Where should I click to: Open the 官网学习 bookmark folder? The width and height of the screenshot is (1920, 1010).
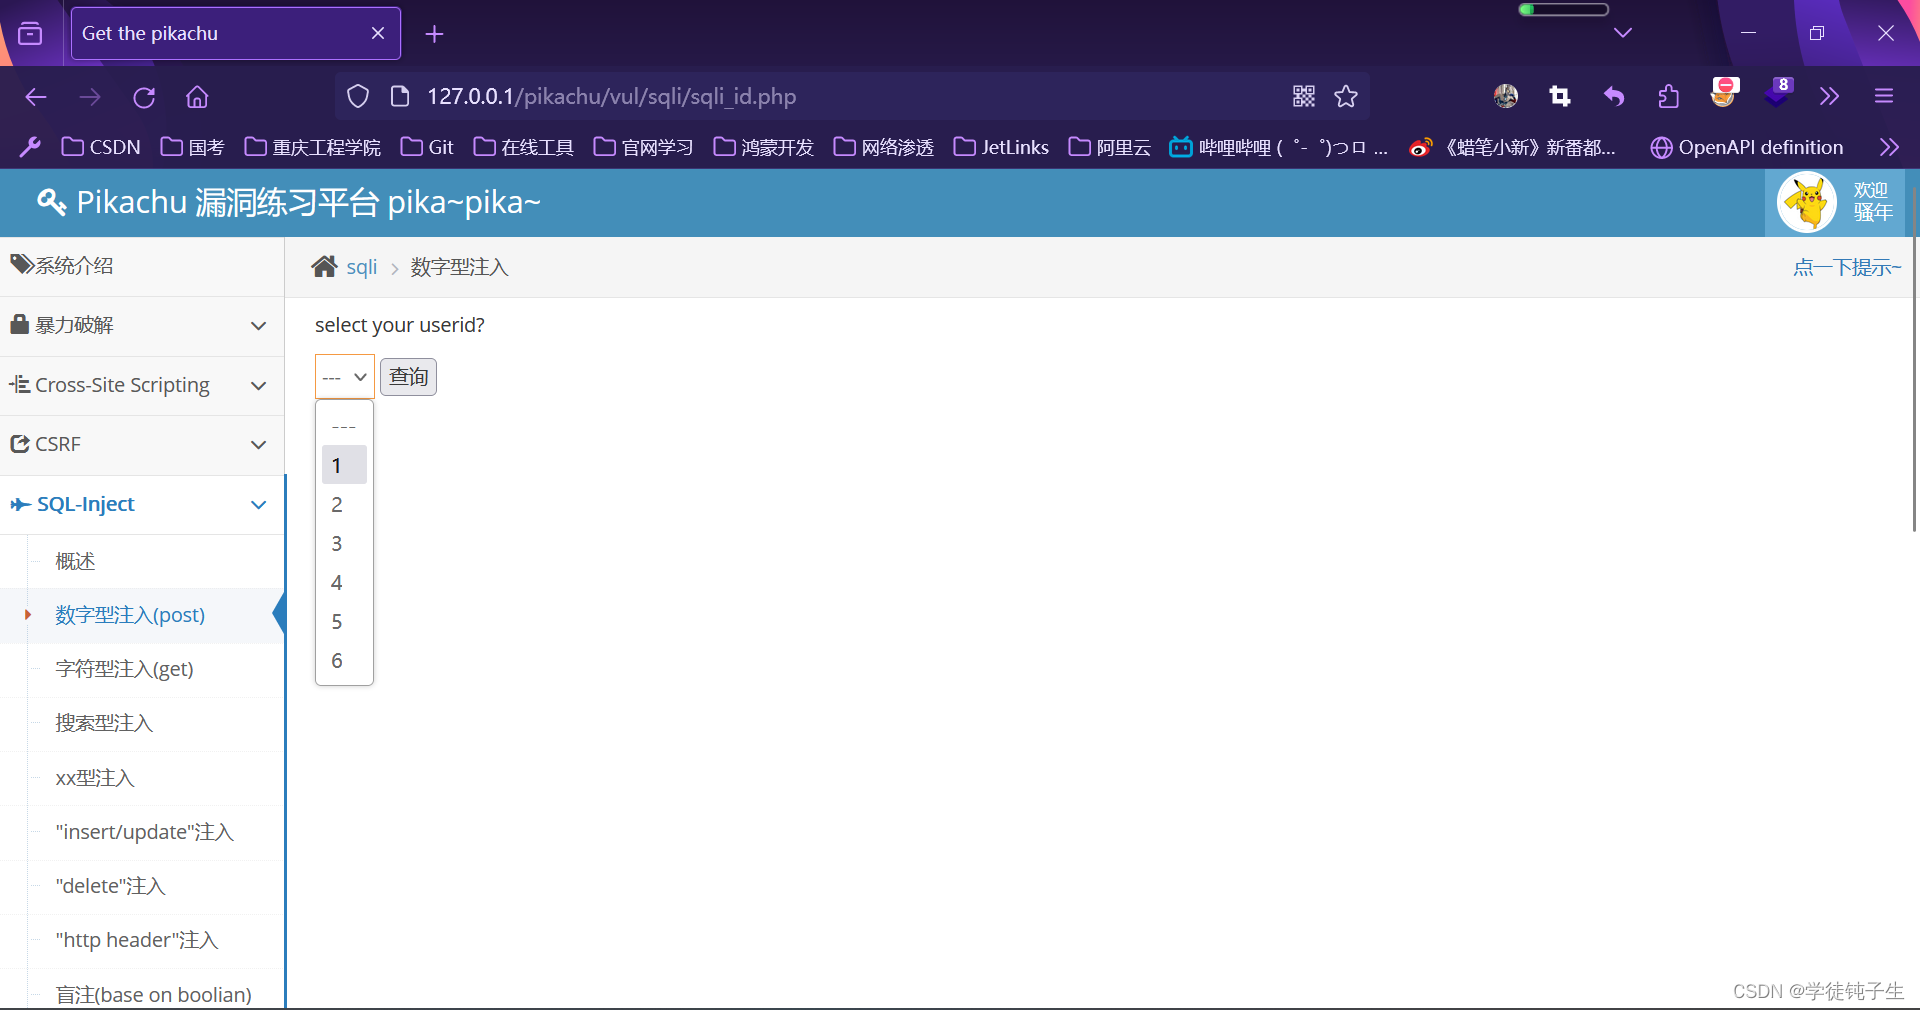[x=644, y=147]
